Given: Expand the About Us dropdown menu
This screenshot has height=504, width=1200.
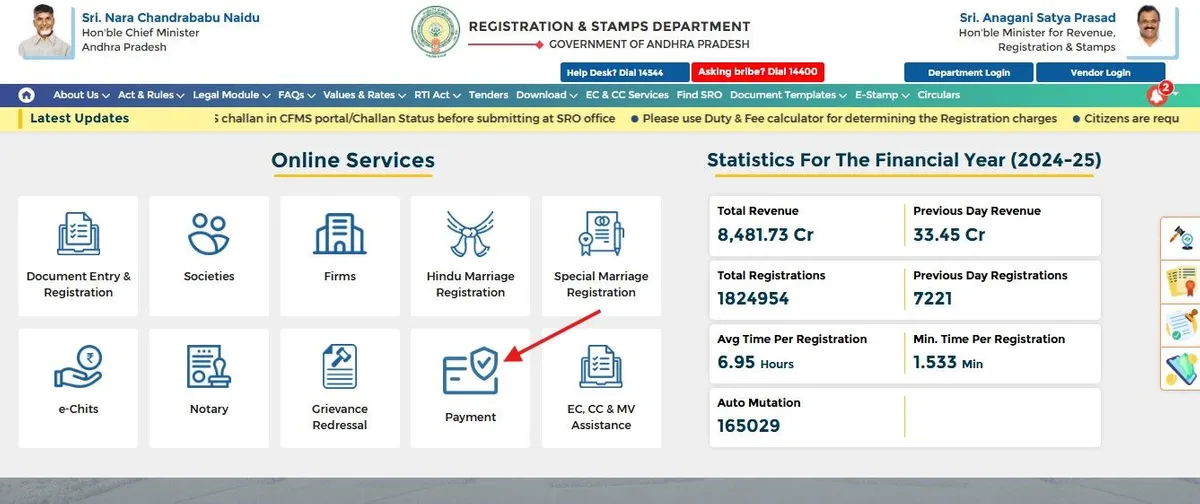Looking at the screenshot, I should point(81,95).
